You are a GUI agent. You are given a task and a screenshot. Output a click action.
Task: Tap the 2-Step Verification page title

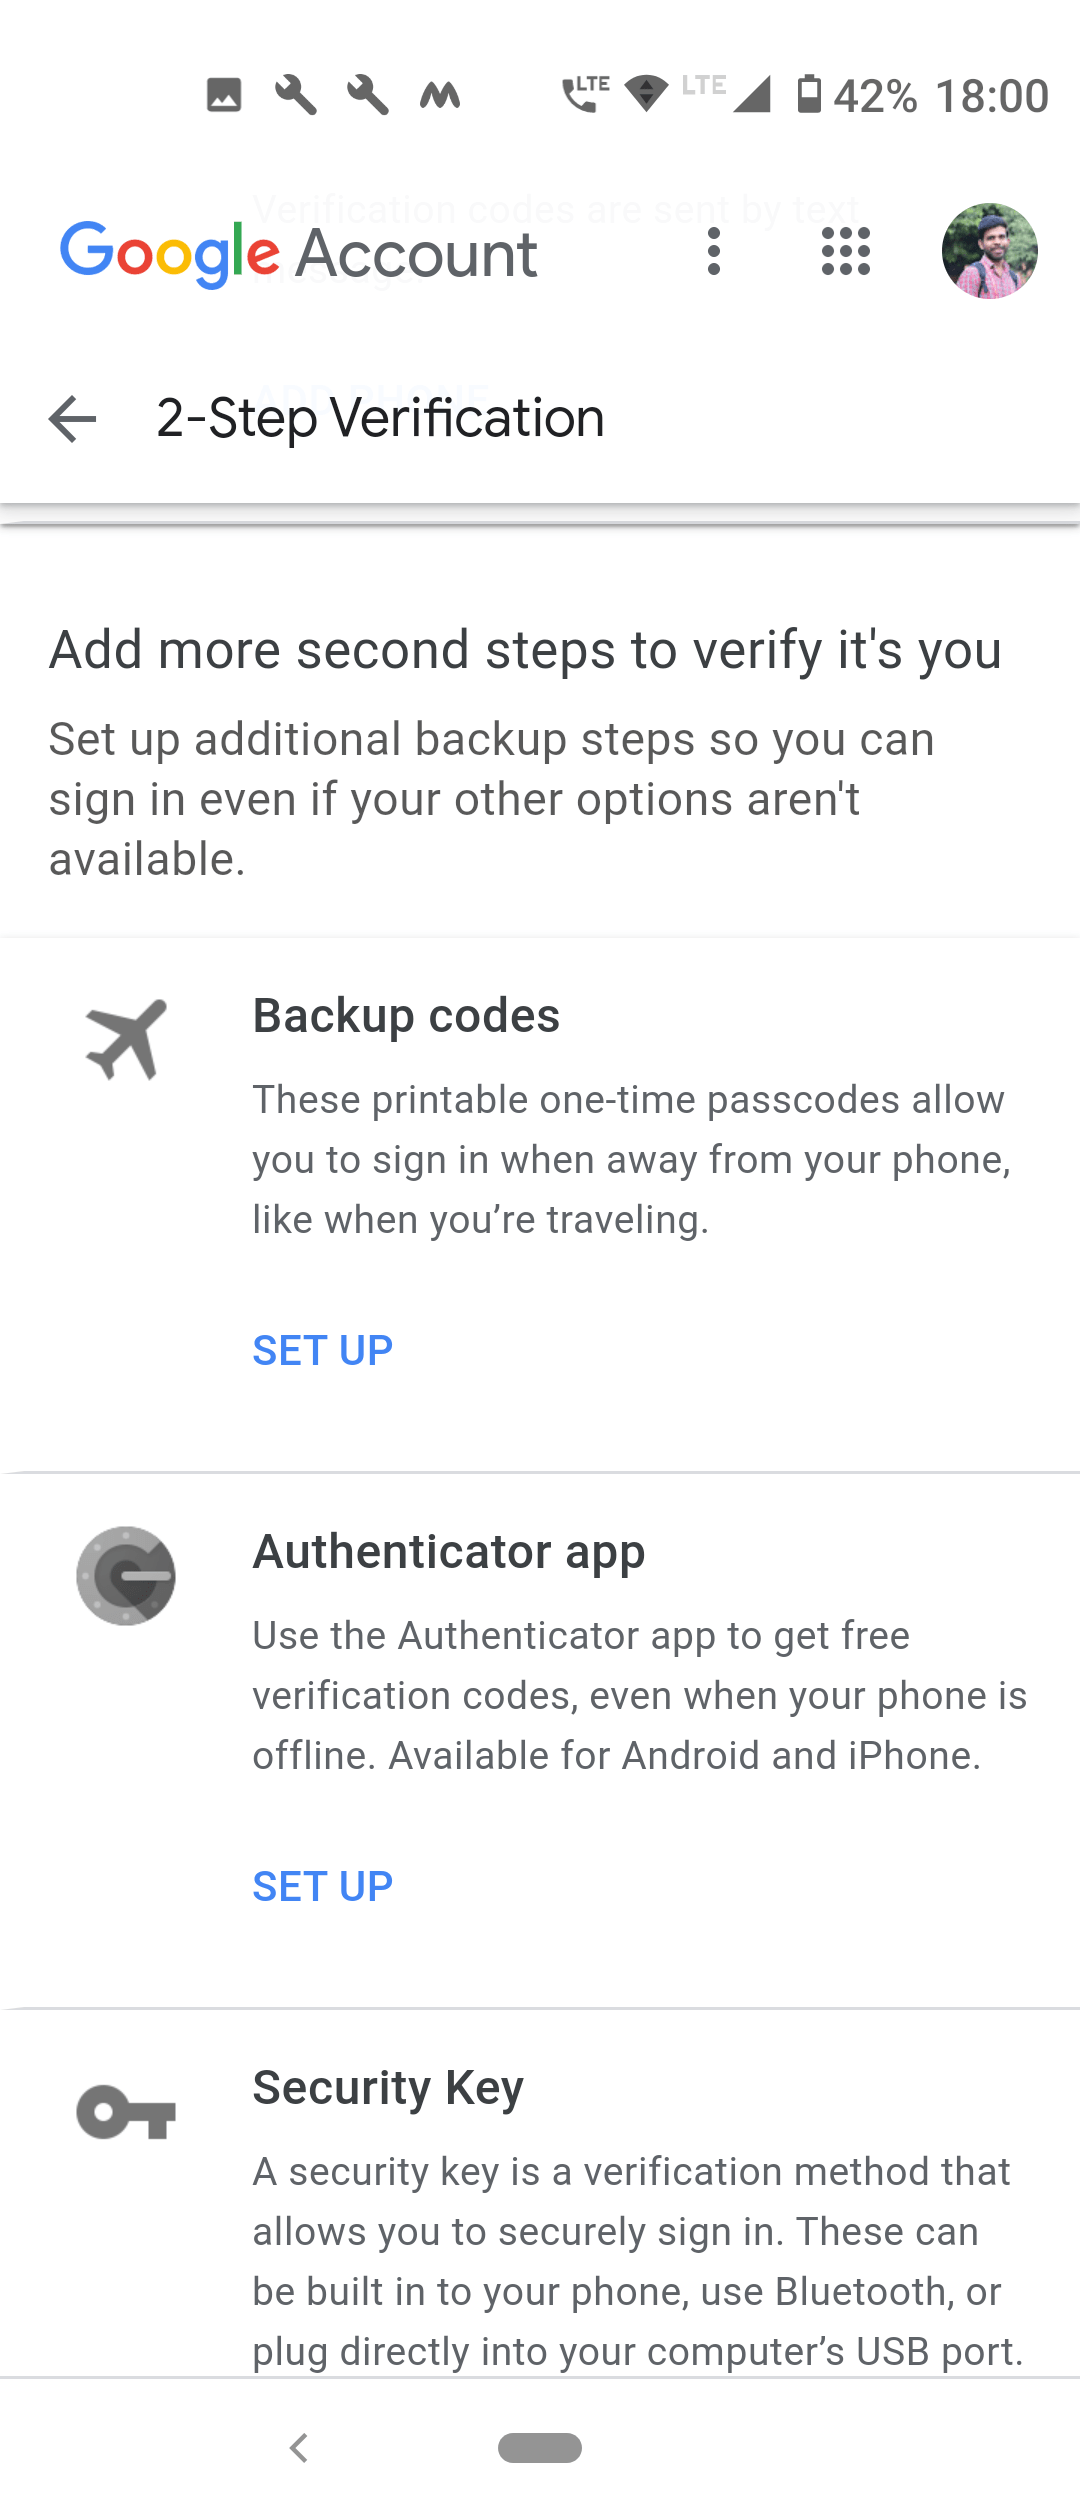380,418
